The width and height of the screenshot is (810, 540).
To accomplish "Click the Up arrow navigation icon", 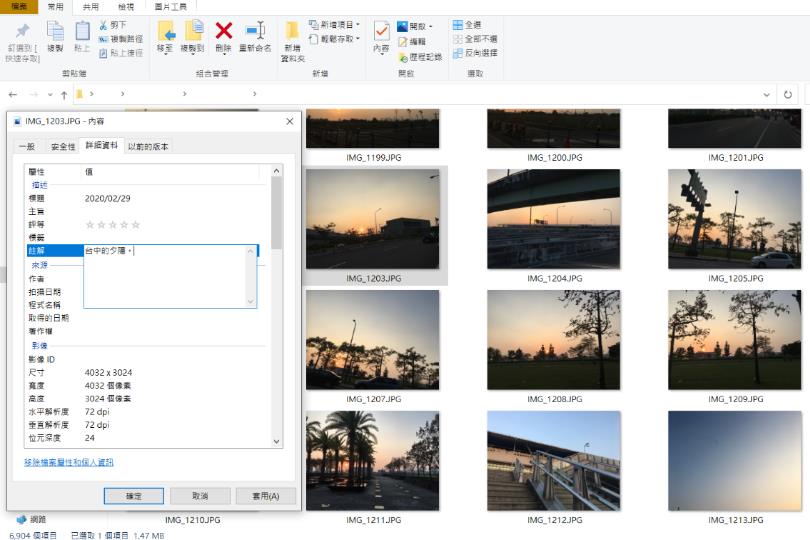I will click(64, 95).
